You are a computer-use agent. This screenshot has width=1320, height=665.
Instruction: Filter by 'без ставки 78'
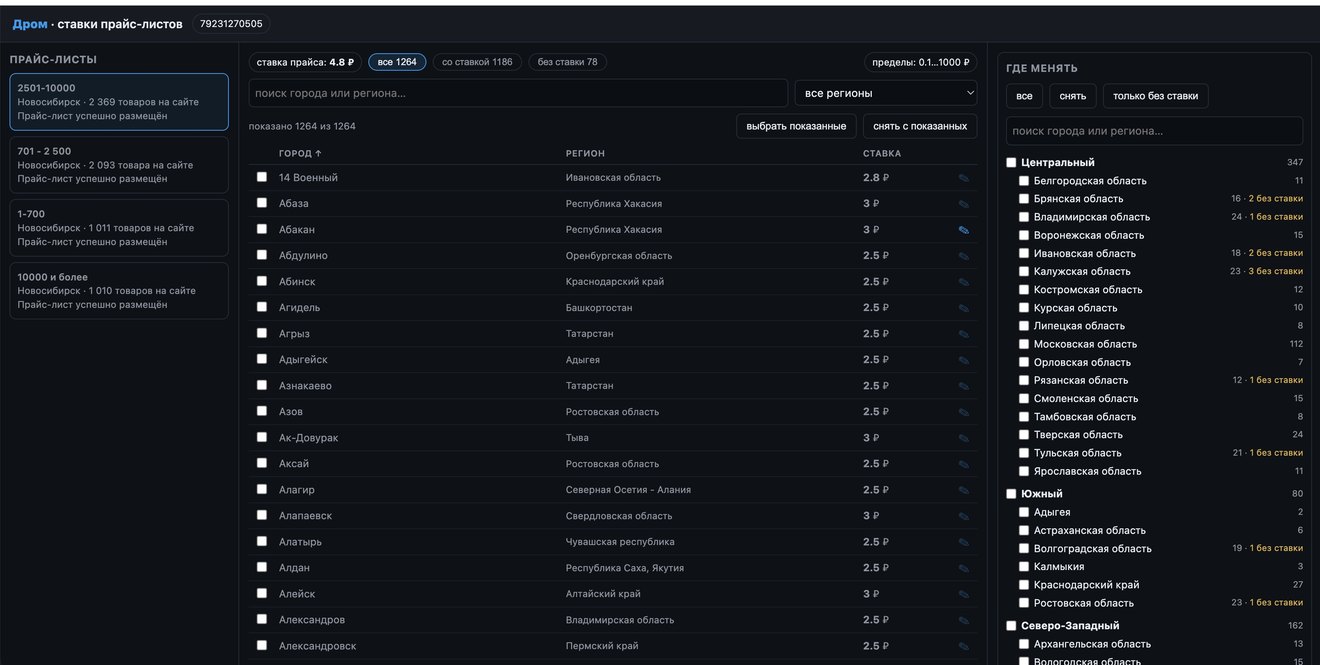click(567, 62)
